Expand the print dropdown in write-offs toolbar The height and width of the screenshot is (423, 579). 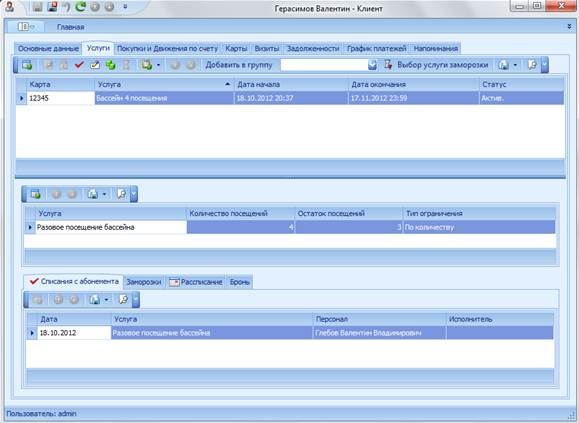coord(106,299)
